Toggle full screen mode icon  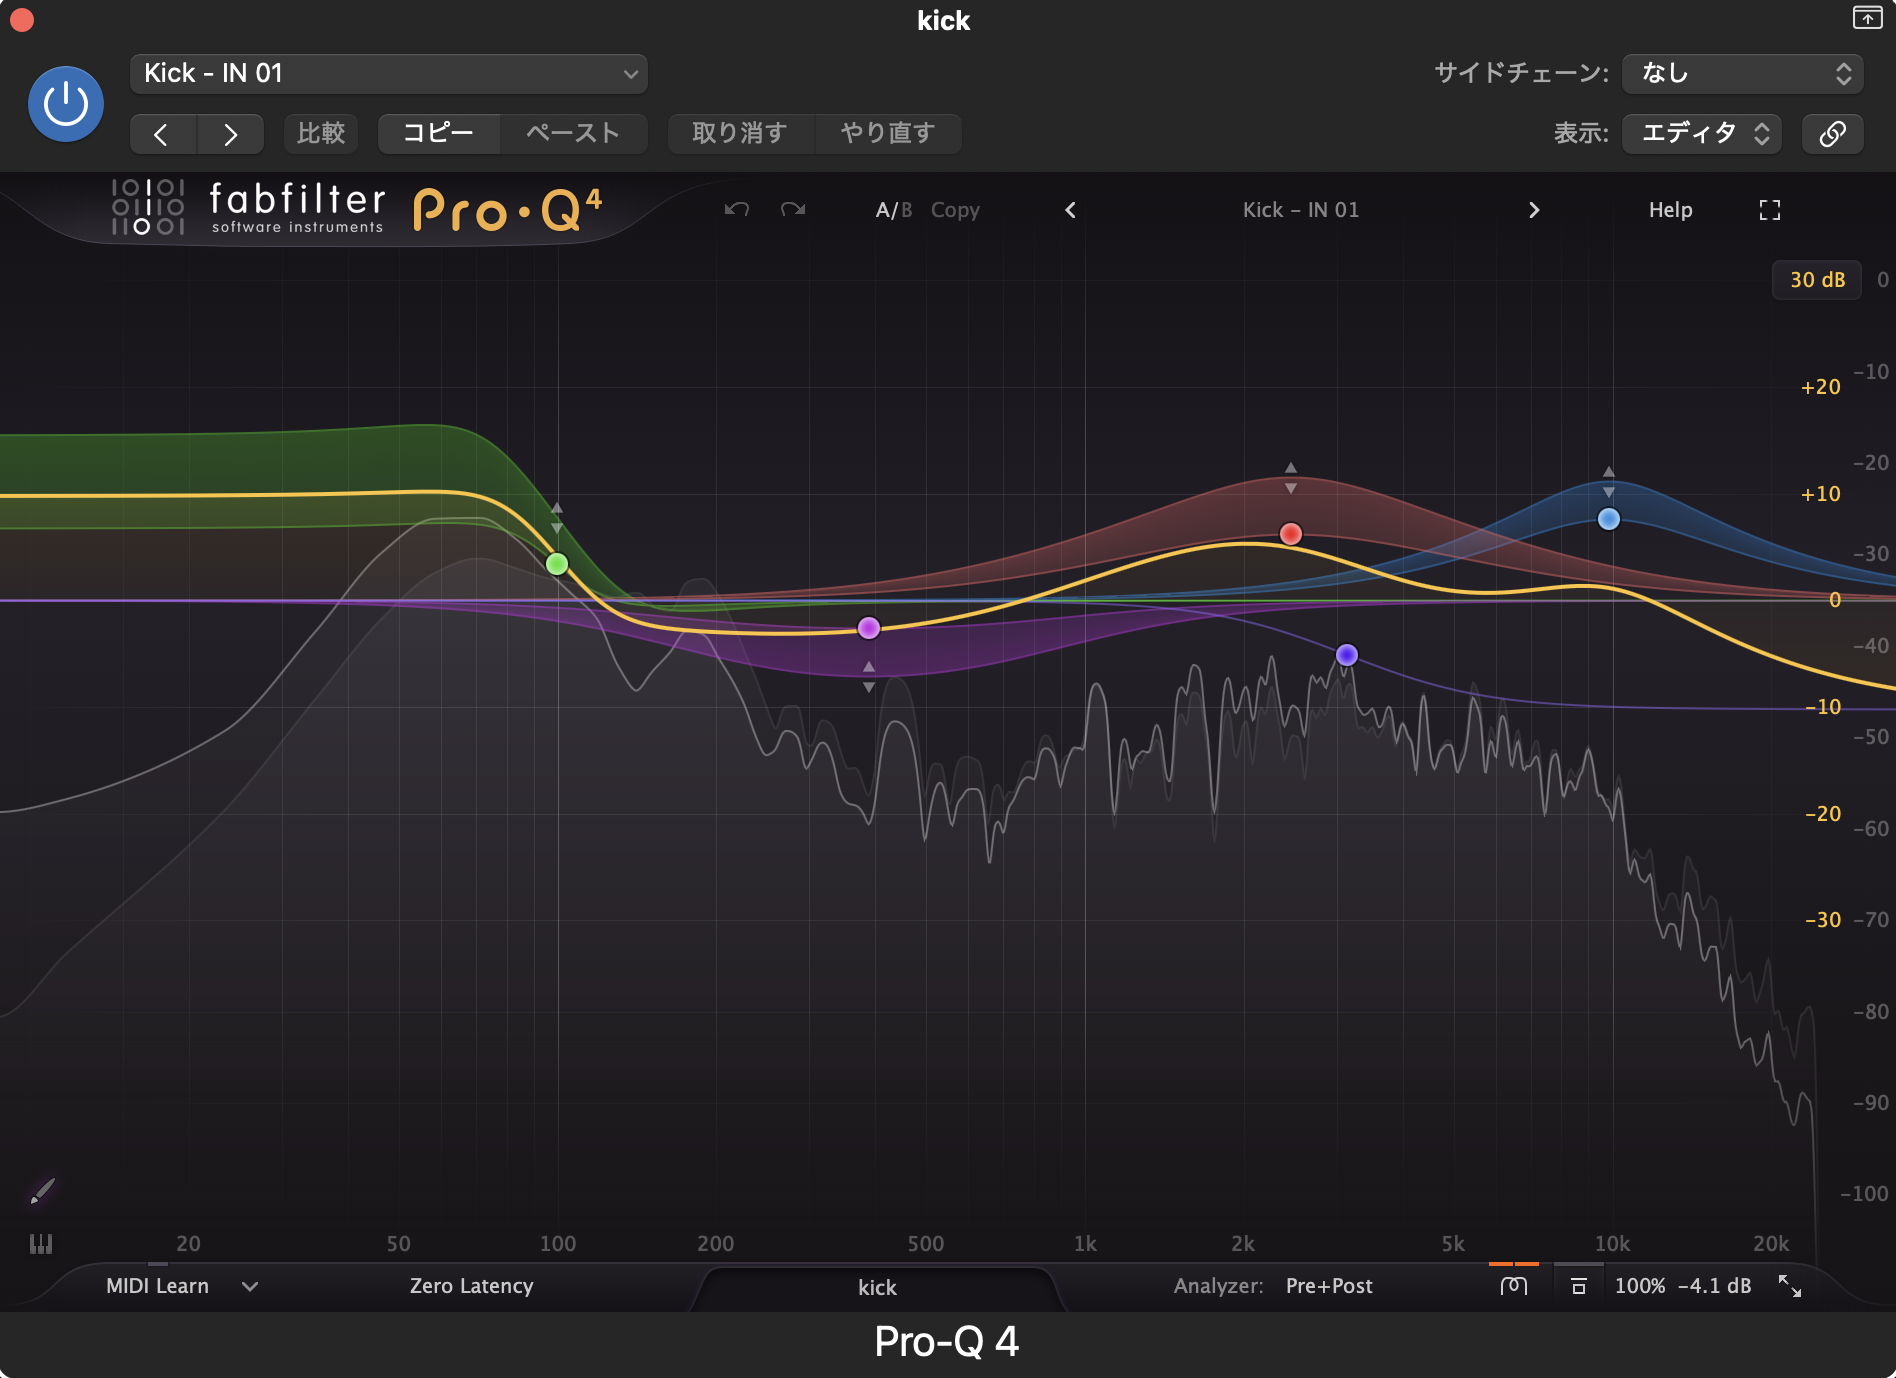click(1770, 210)
